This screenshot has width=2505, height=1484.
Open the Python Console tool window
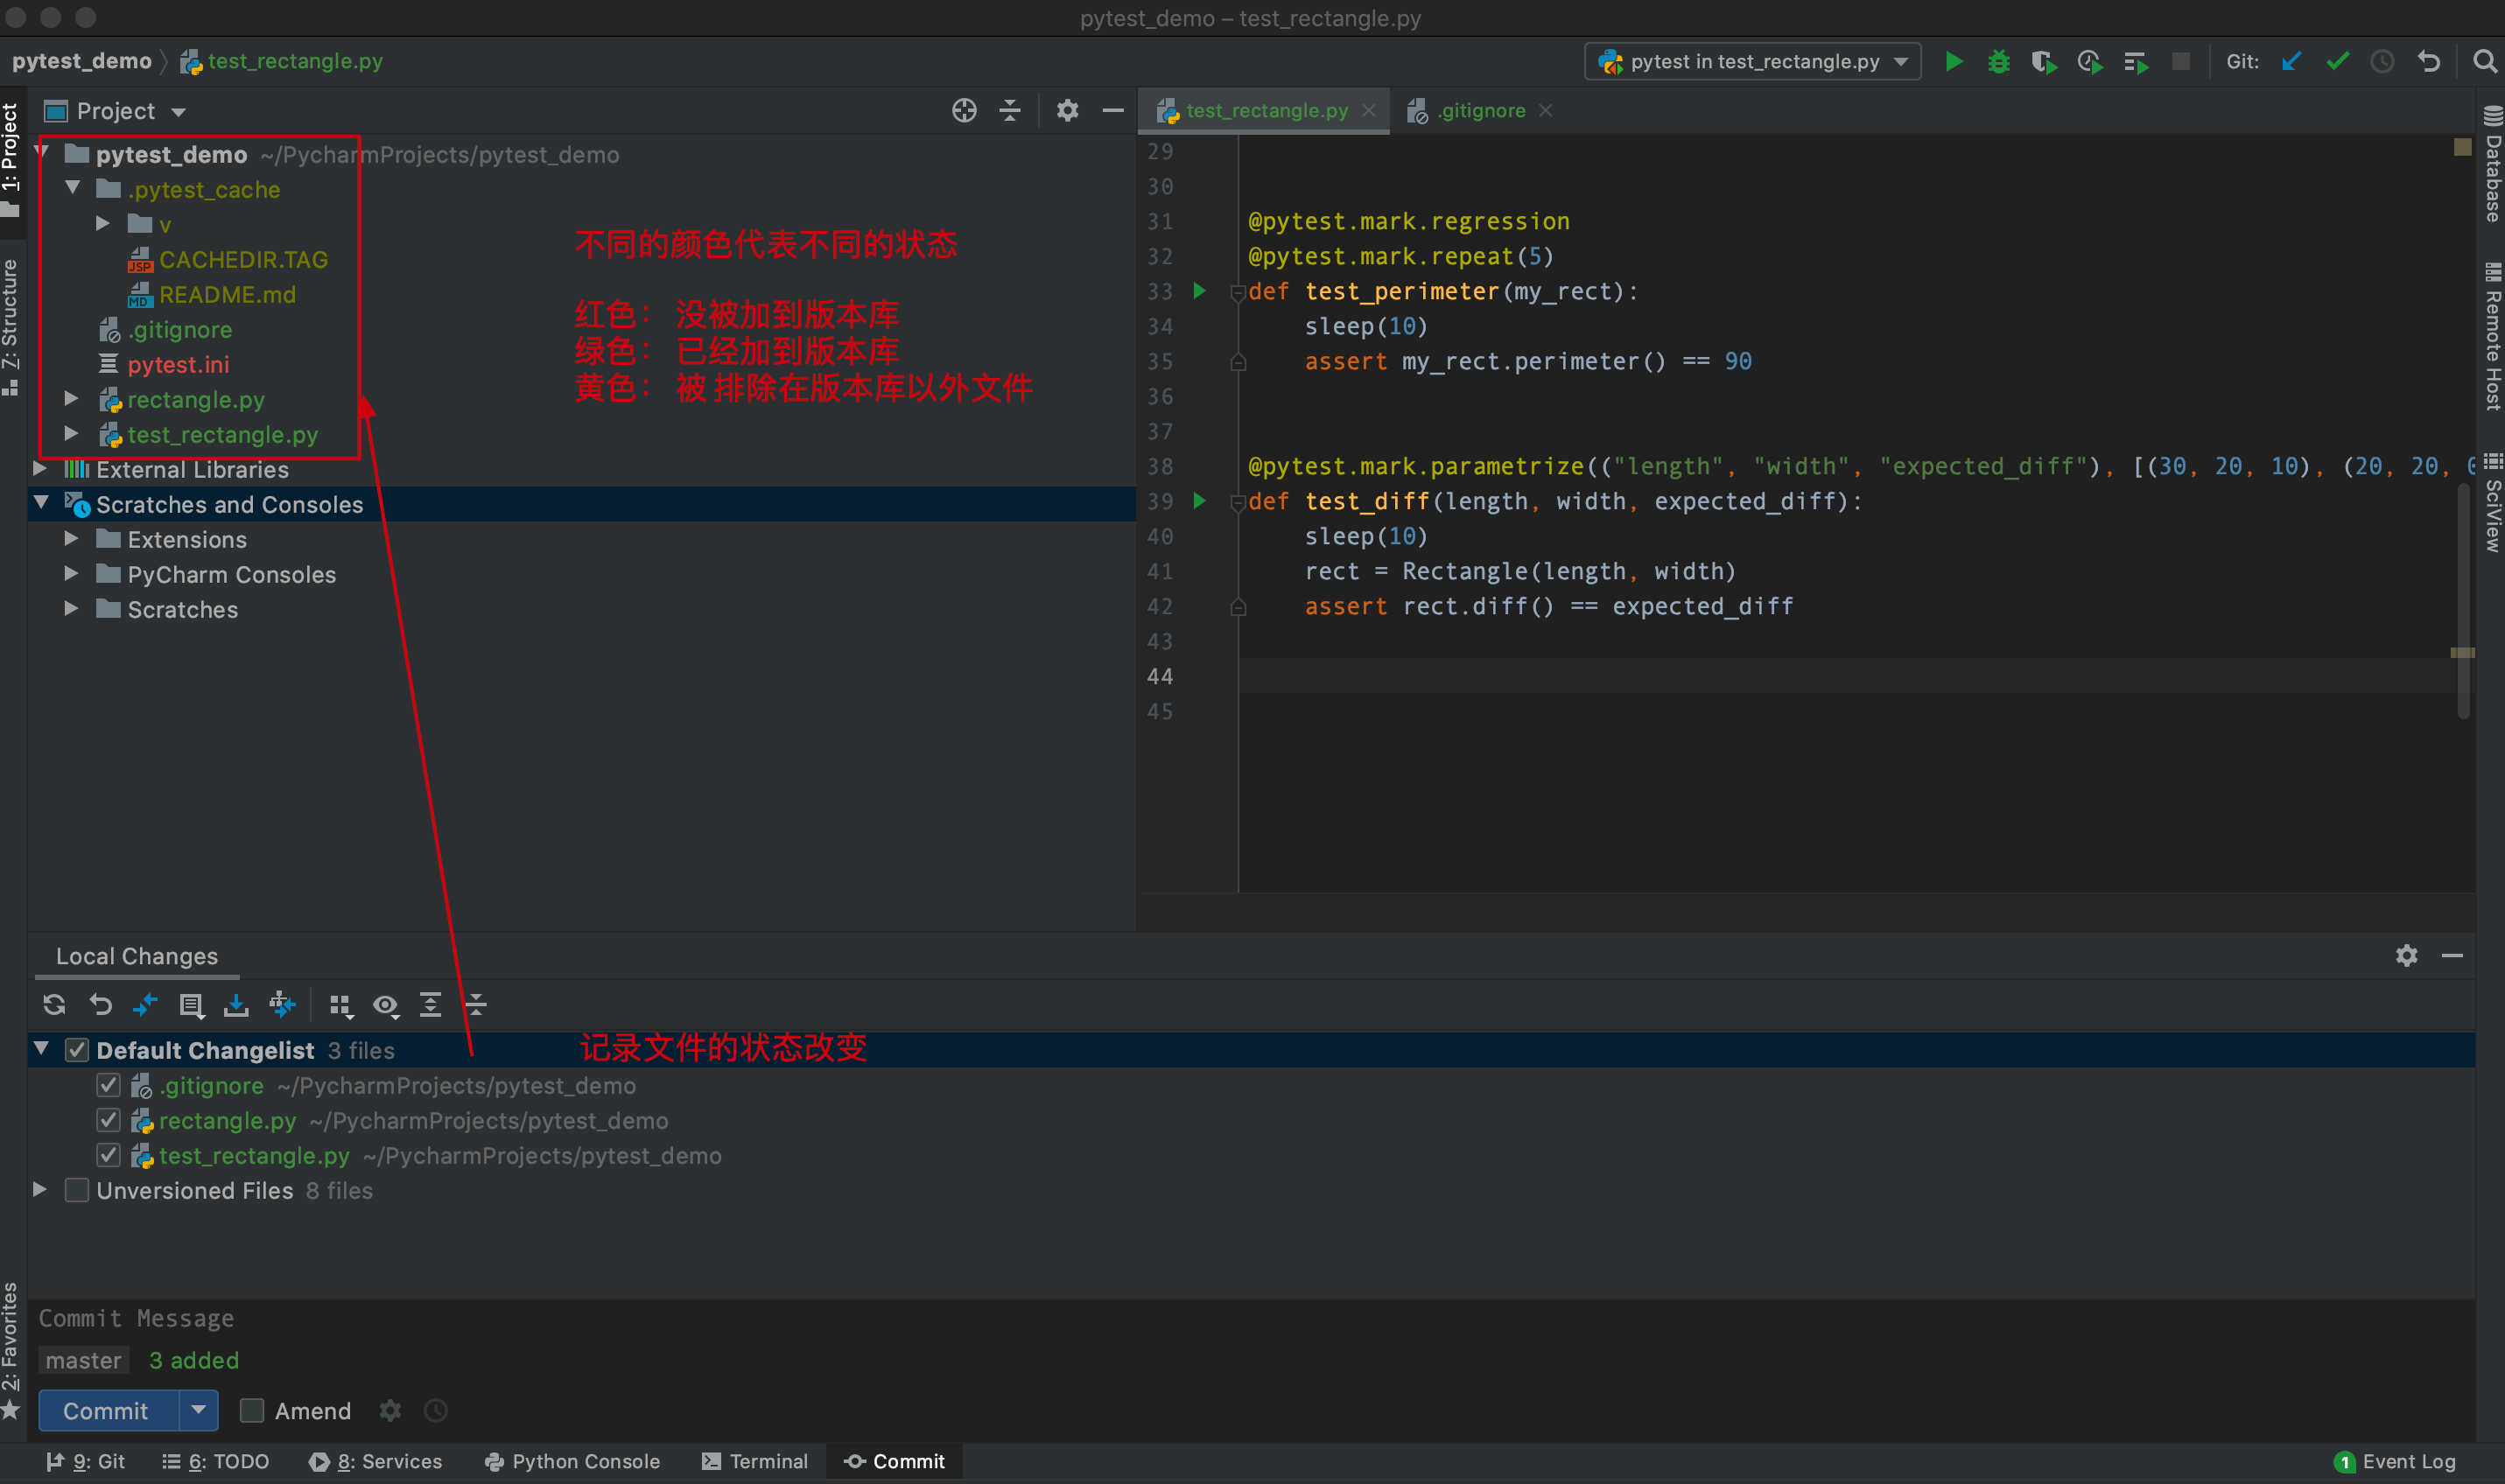pos(572,1461)
